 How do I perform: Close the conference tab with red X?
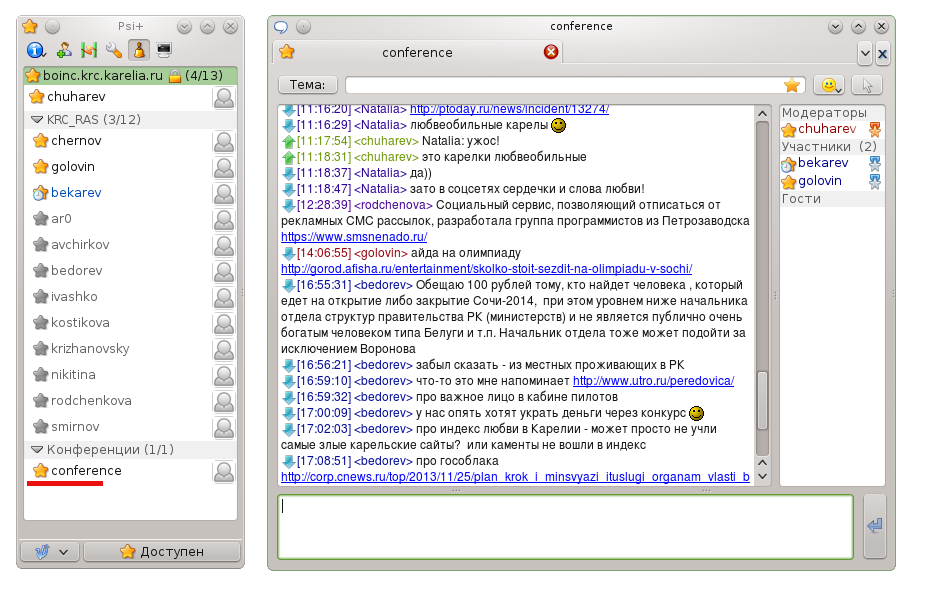pos(551,52)
